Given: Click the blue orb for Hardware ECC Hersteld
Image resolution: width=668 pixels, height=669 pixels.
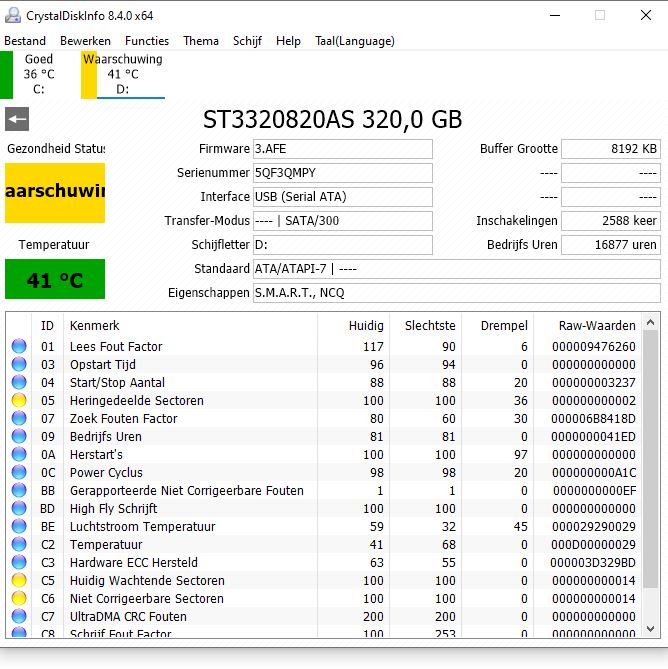Looking at the screenshot, I should pyautogui.click(x=19, y=562).
